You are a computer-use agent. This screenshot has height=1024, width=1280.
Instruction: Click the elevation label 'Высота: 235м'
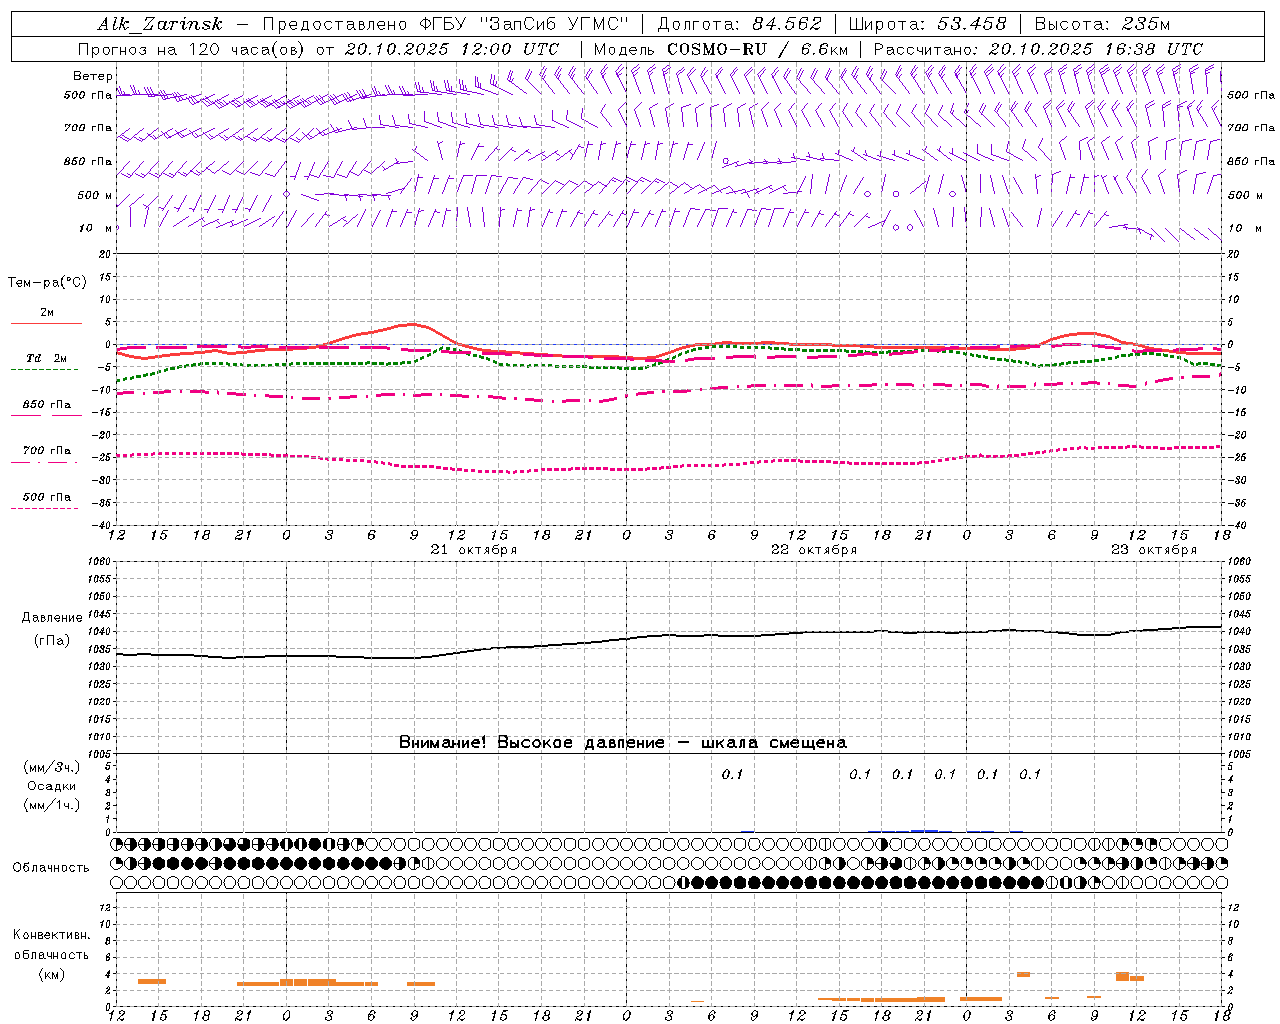coord(1102,24)
